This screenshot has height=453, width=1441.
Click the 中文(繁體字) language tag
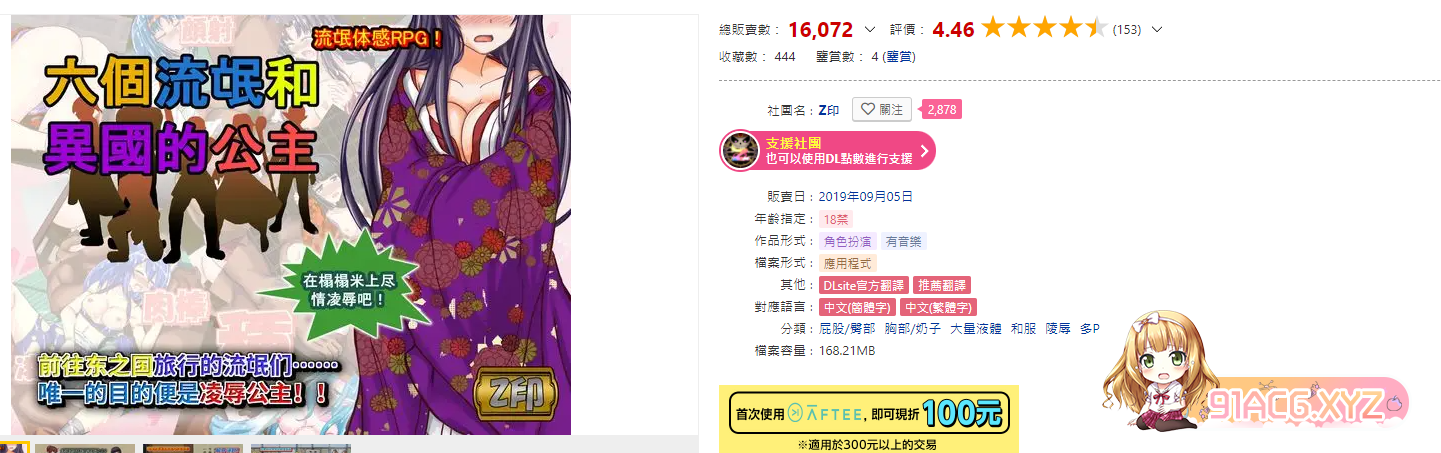point(938,307)
